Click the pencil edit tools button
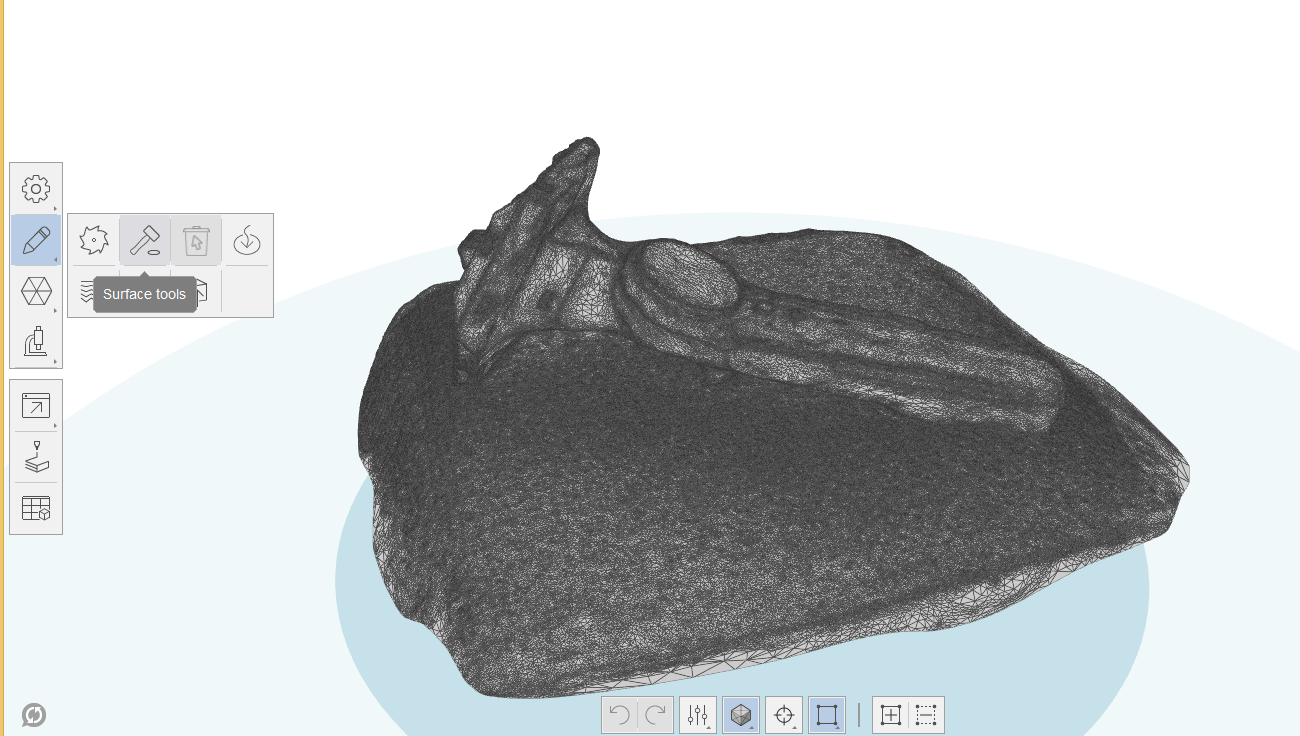 point(36,240)
